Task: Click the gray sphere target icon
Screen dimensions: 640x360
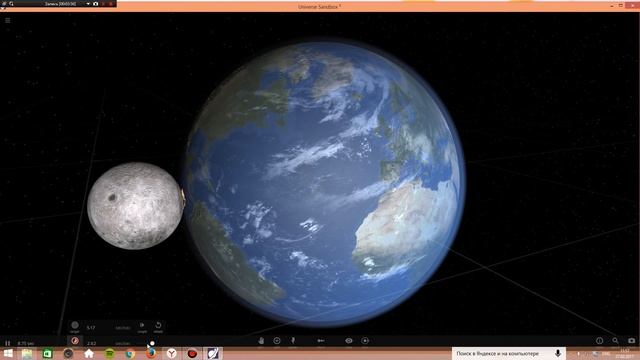Action: click(x=75, y=325)
